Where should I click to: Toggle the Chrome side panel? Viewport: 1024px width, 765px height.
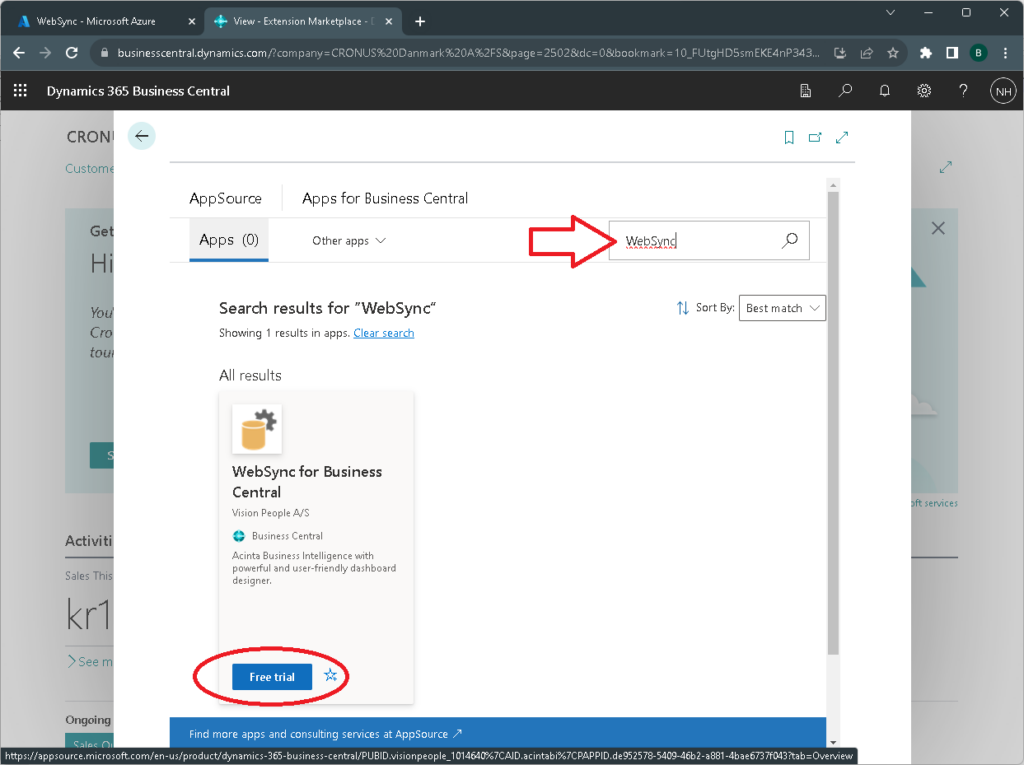(x=952, y=53)
